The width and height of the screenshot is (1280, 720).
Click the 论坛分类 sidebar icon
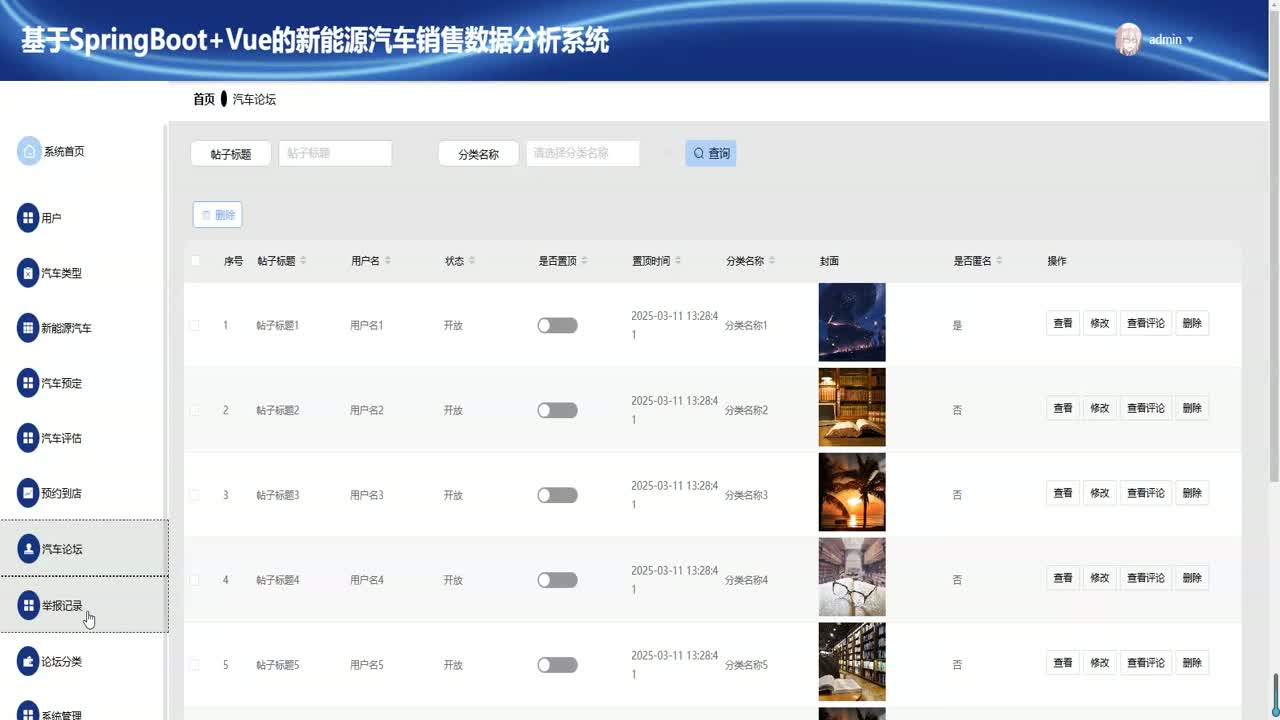click(x=28, y=661)
